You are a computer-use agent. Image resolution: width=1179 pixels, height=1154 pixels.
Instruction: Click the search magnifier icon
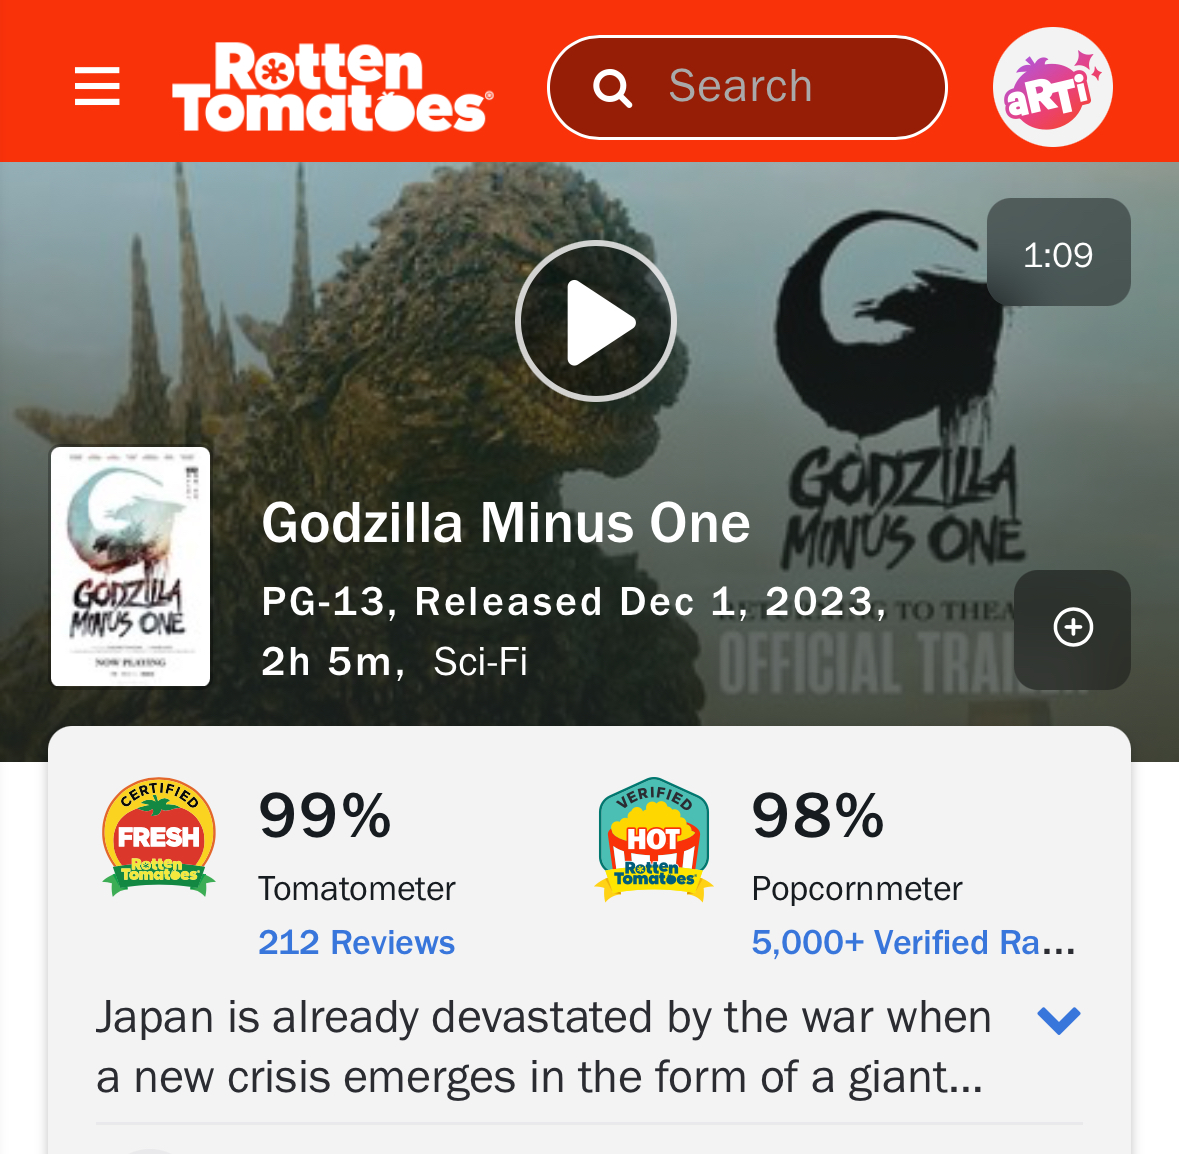coord(612,88)
